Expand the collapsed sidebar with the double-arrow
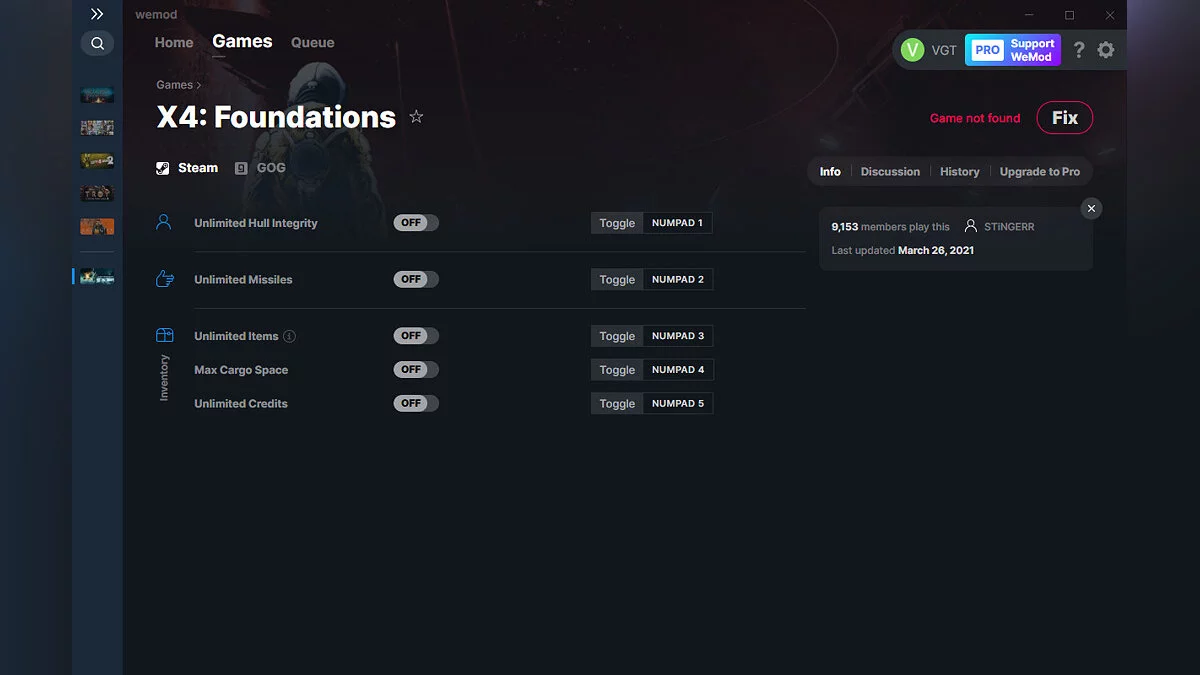Image resolution: width=1200 pixels, height=675 pixels. pyautogui.click(x=97, y=14)
